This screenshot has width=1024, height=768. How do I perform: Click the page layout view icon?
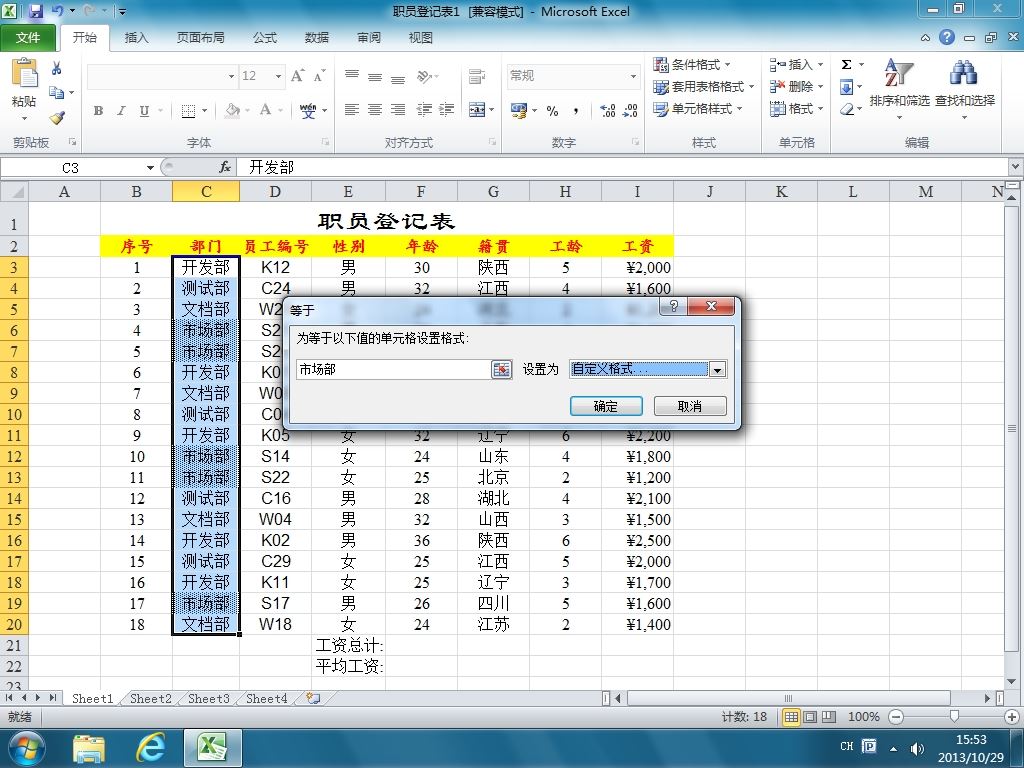point(810,717)
